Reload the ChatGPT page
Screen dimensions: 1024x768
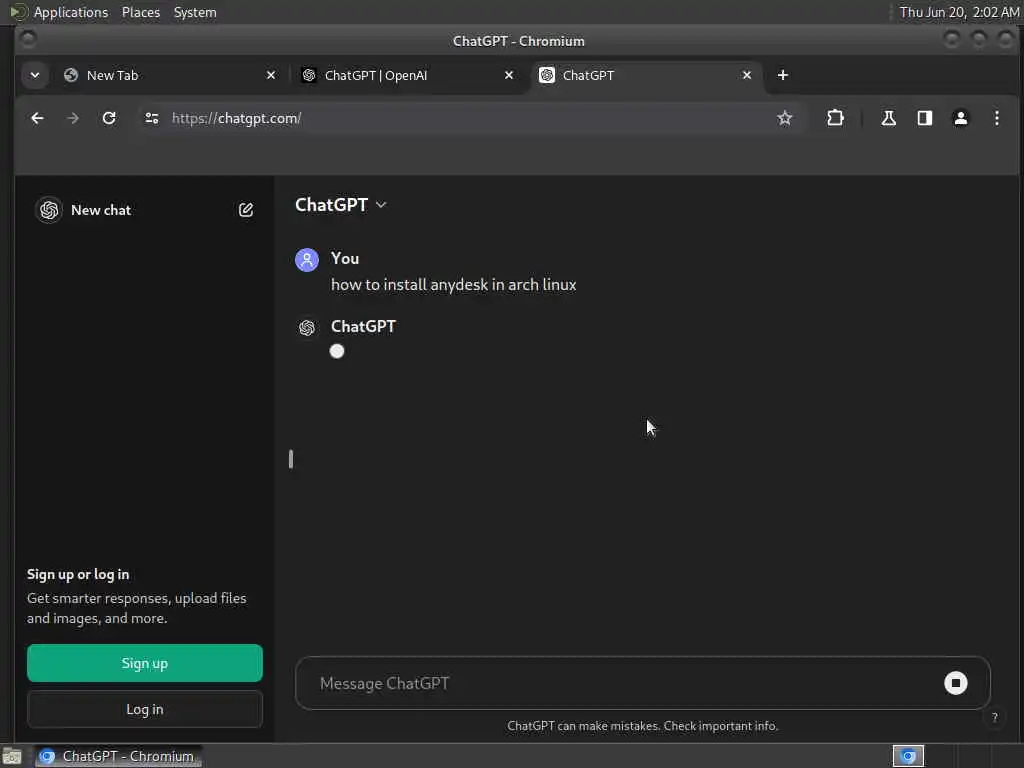[x=109, y=118]
